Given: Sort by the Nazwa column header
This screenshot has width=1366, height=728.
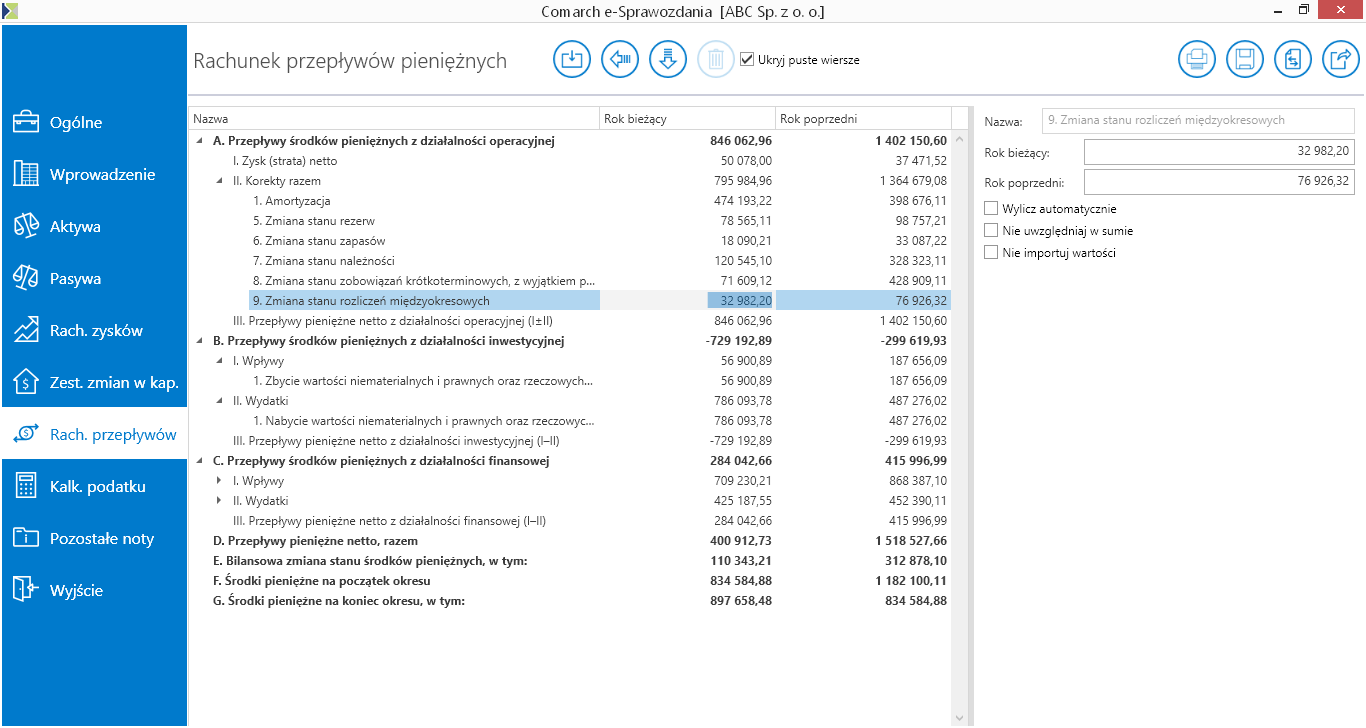Looking at the screenshot, I should click(394, 119).
